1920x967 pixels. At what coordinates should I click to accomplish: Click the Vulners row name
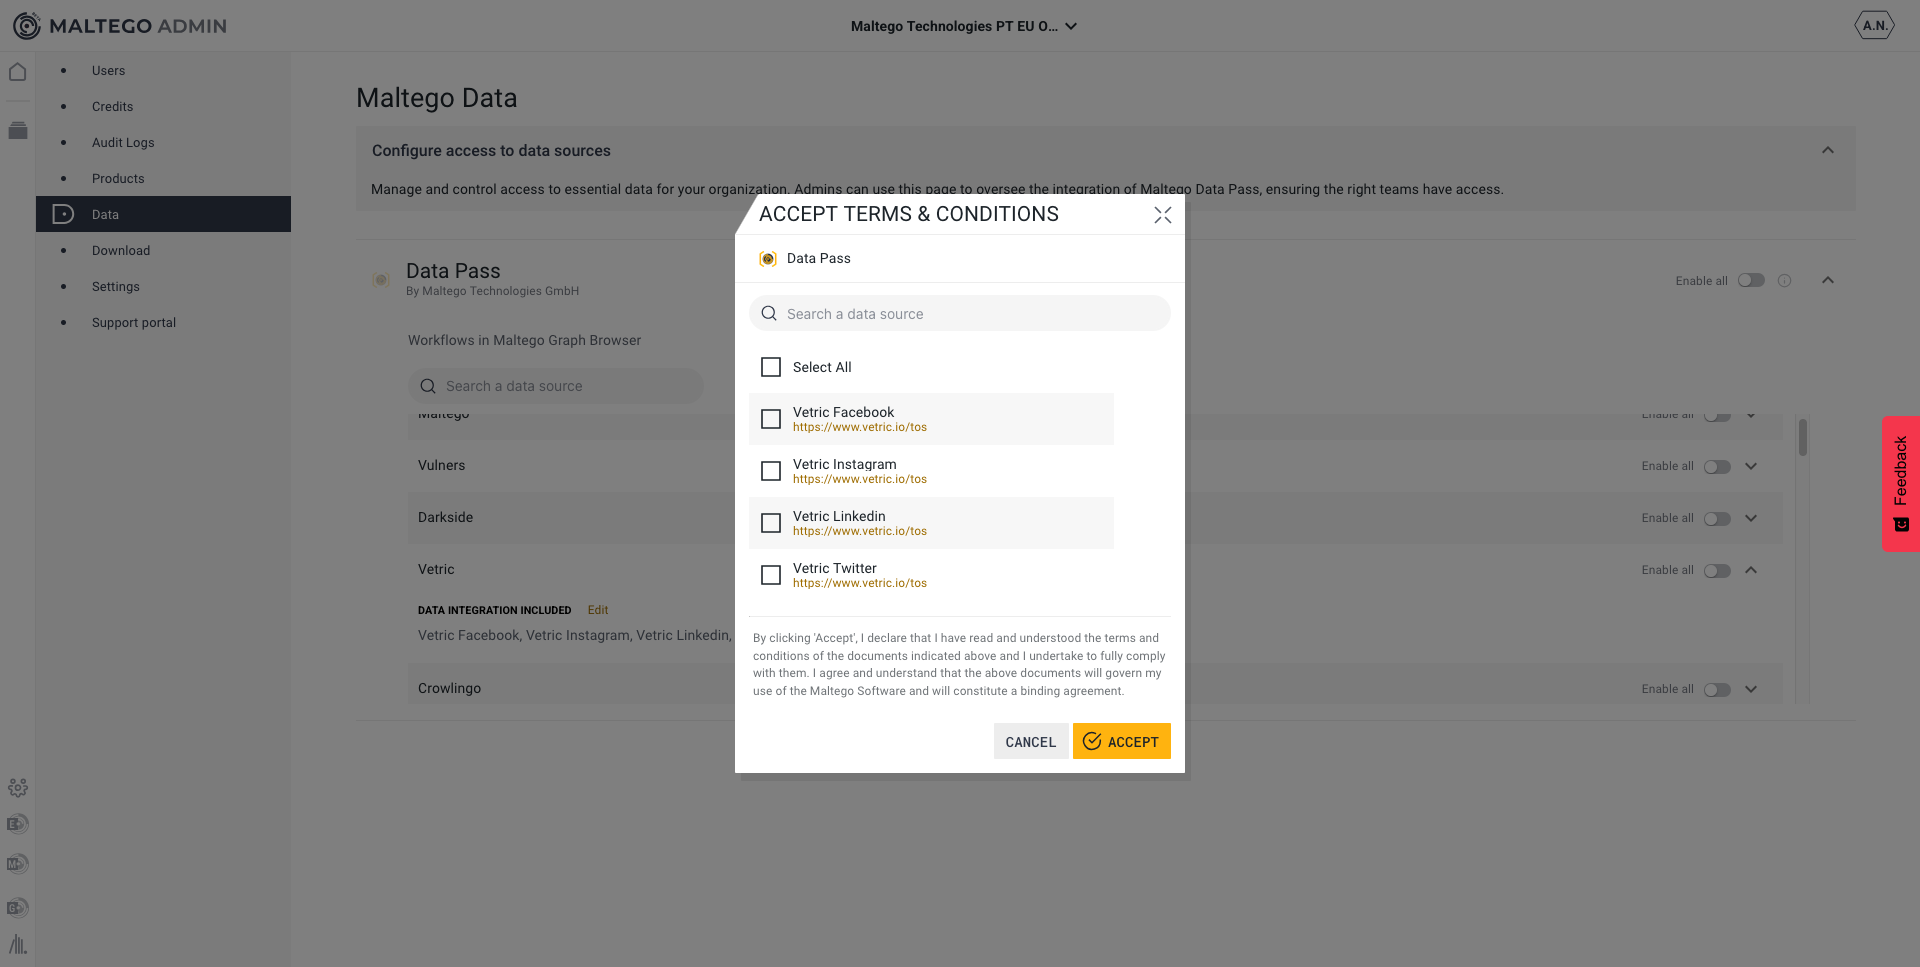coord(442,465)
